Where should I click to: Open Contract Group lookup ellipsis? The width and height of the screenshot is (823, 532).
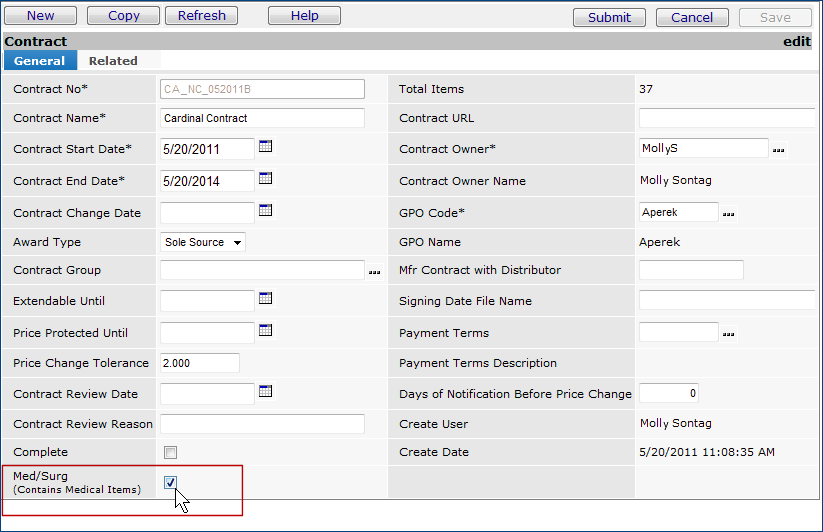point(375,271)
